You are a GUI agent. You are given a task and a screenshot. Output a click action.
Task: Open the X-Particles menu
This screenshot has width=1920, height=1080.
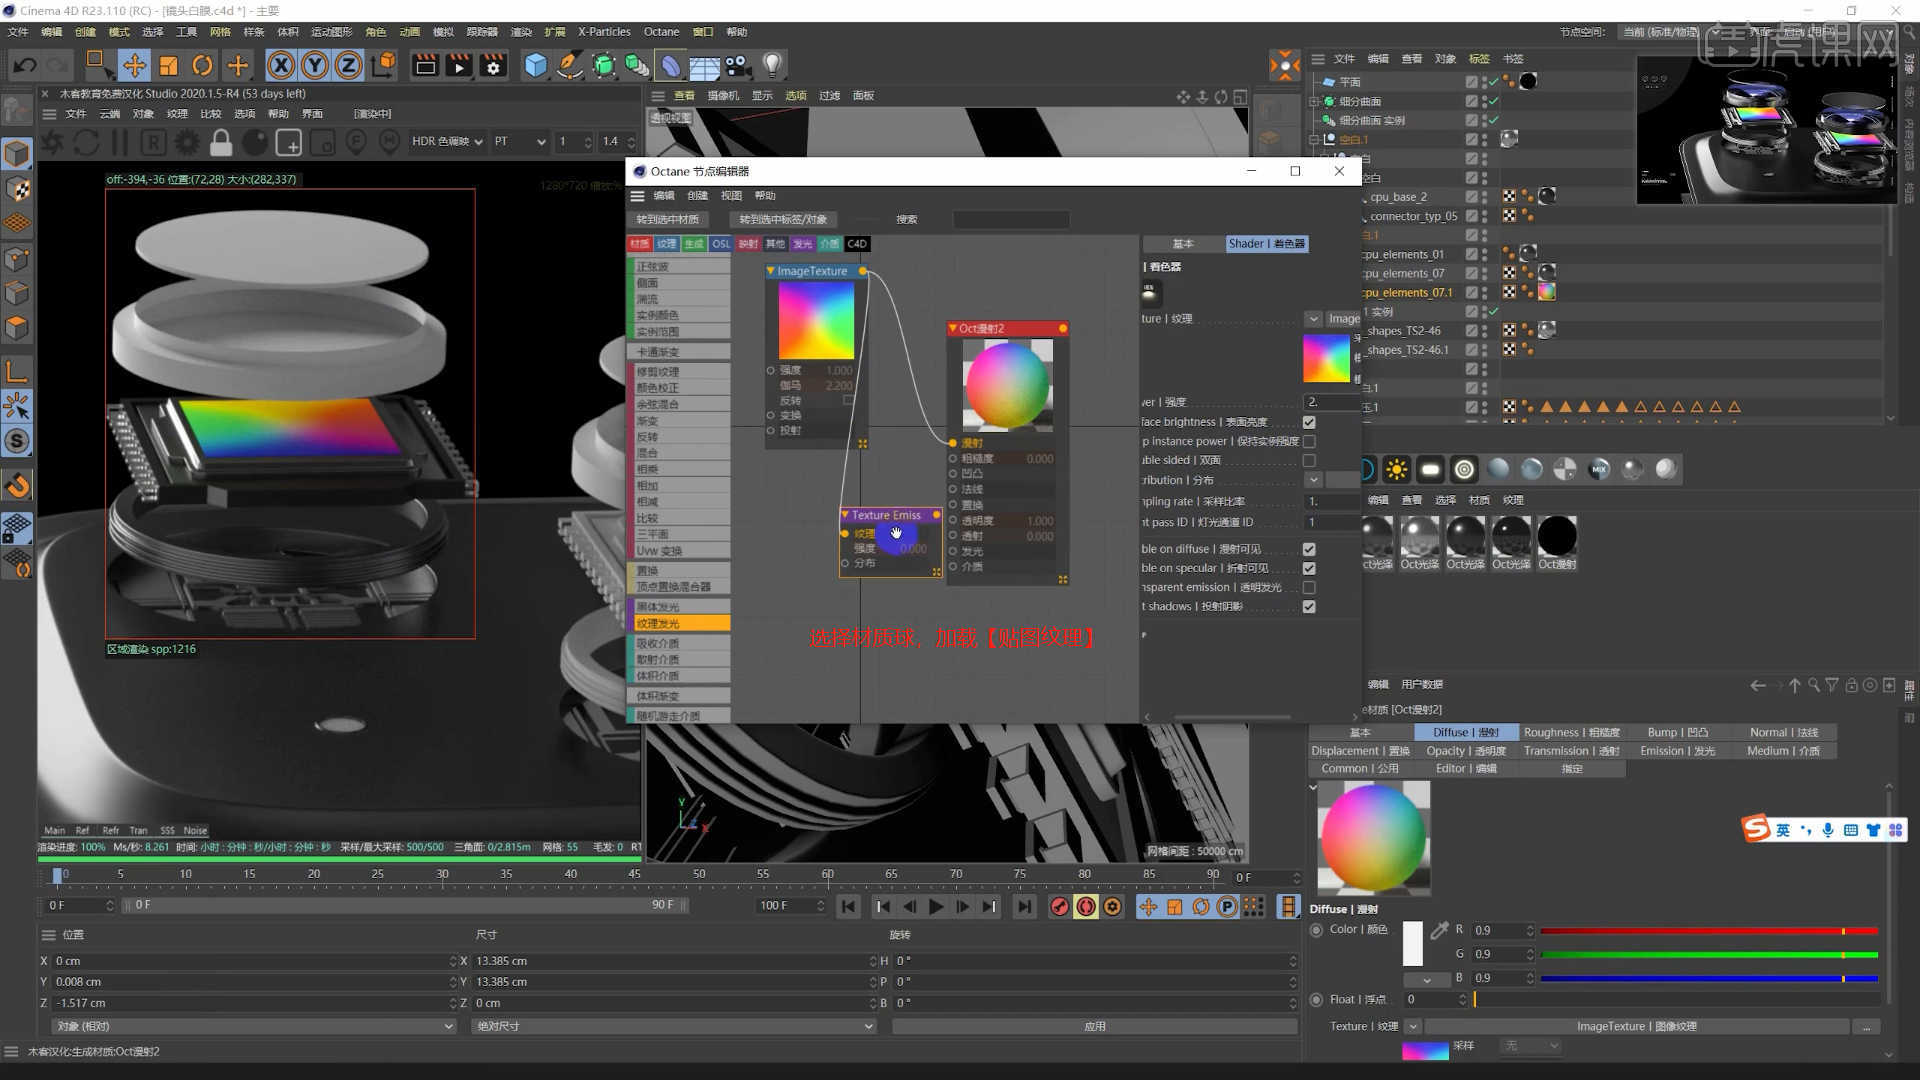pos(602,31)
